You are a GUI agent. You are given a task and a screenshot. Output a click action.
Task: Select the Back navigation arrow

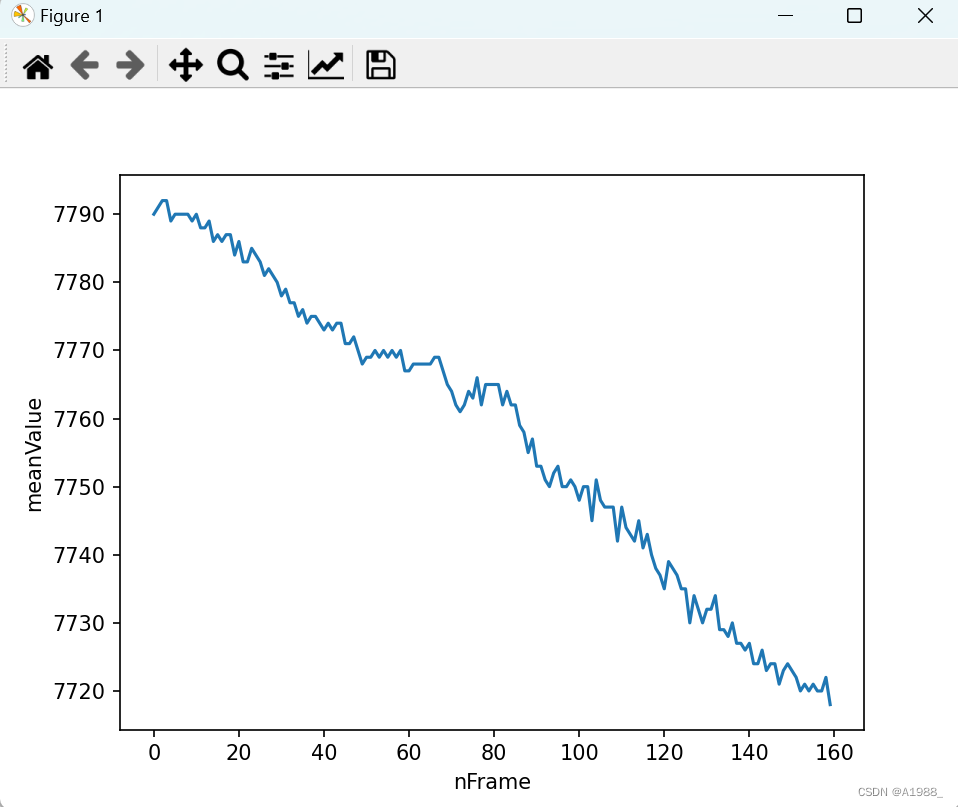point(84,64)
